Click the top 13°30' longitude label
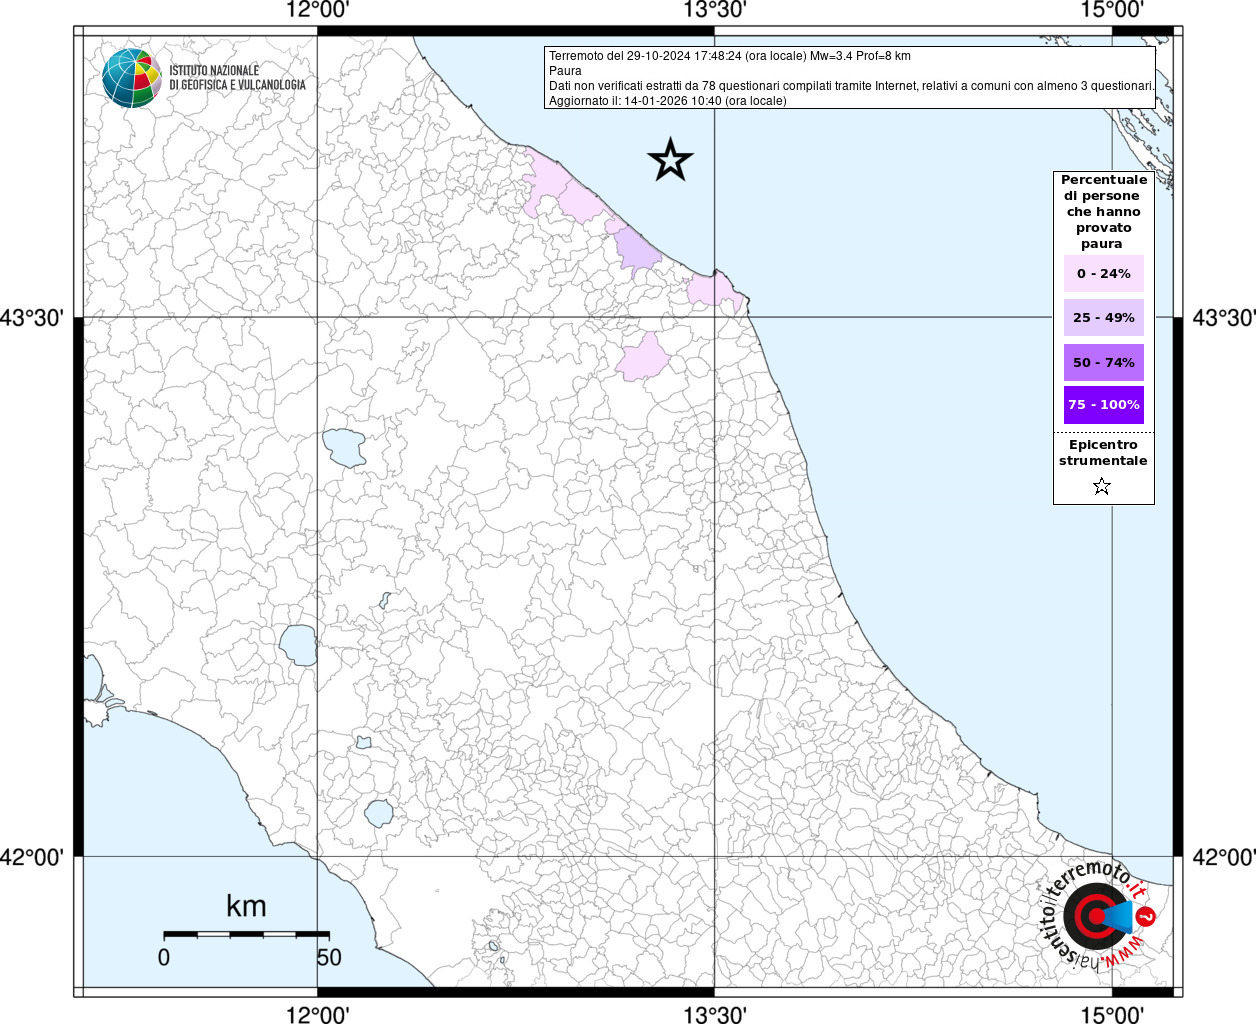The width and height of the screenshot is (1256, 1024). pyautogui.click(x=715, y=10)
